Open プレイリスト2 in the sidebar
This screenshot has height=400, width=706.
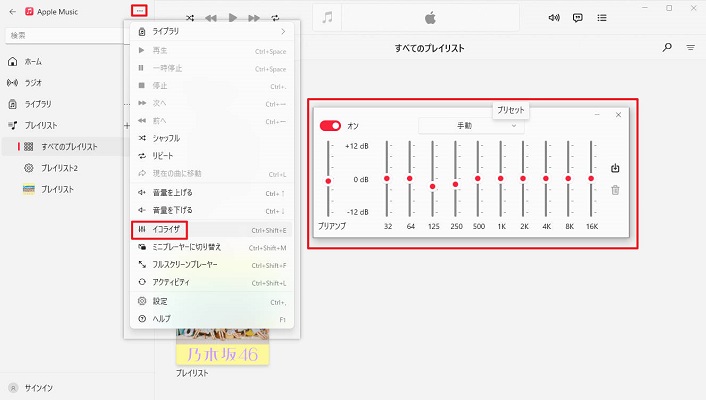point(59,168)
